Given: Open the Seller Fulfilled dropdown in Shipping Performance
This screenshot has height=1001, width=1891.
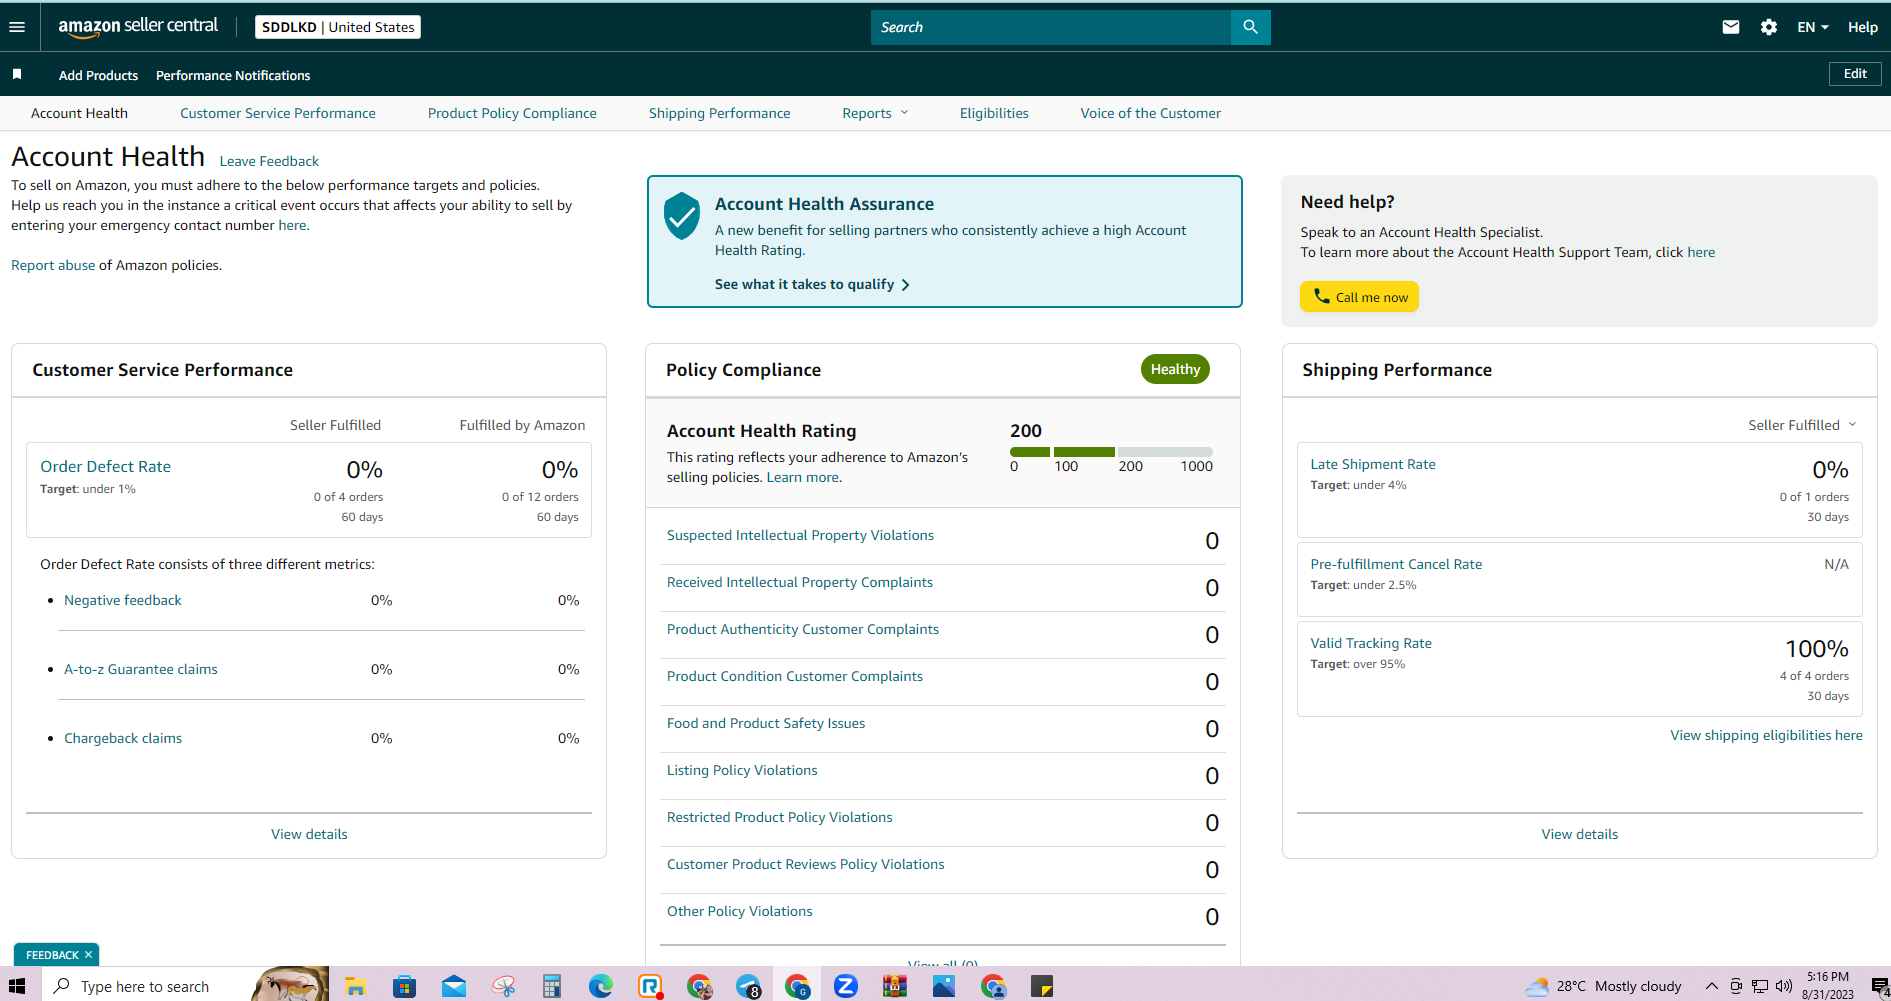Looking at the screenshot, I should pyautogui.click(x=1802, y=425).
